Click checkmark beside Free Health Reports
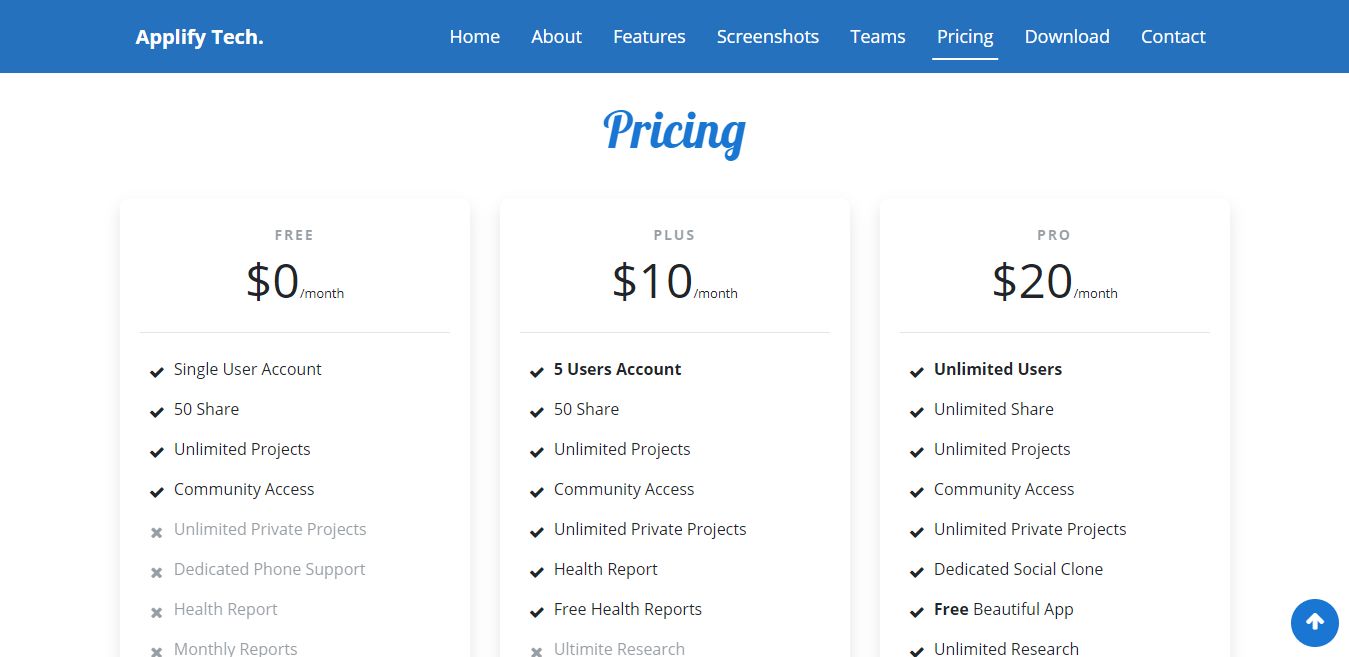1349x657 pixels. (537, 612)
